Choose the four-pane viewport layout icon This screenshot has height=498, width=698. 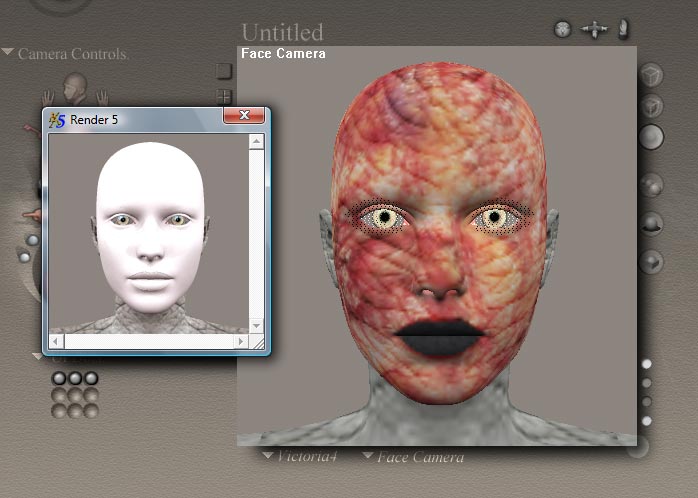(223, 96)
